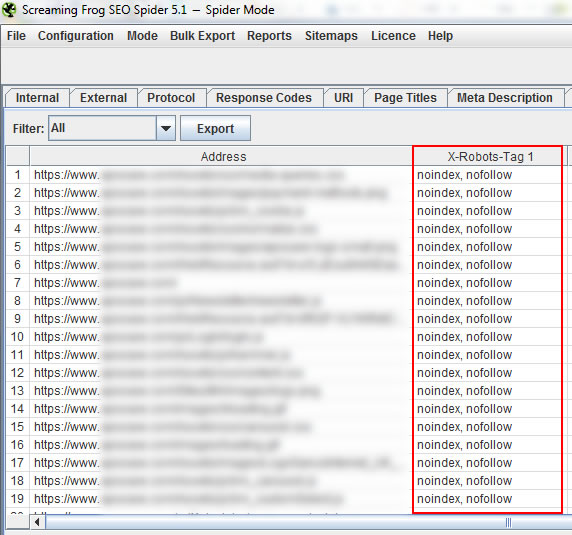Expand the Filter dropdown arrow
Image resolution: width=572 pixels, height=535 pixels.
[x=166, y=128]
